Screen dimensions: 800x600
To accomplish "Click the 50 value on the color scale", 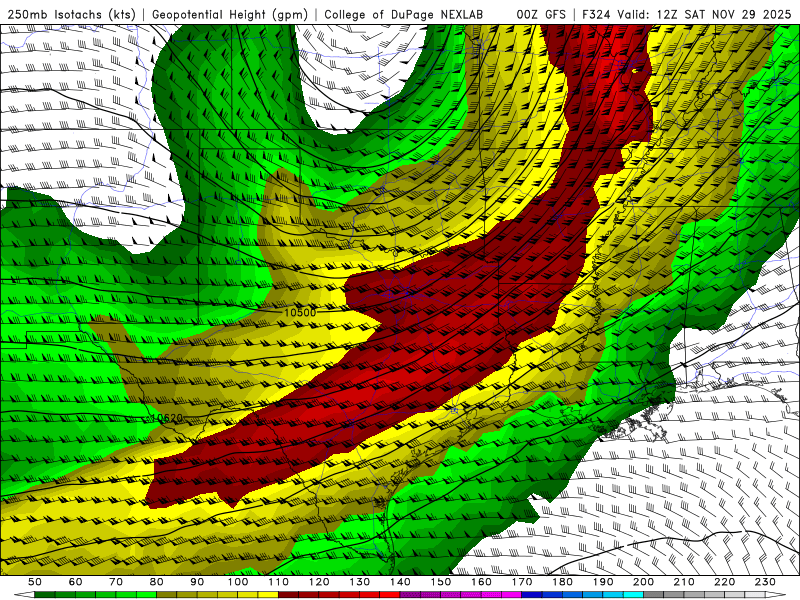I will pos(35,582).
